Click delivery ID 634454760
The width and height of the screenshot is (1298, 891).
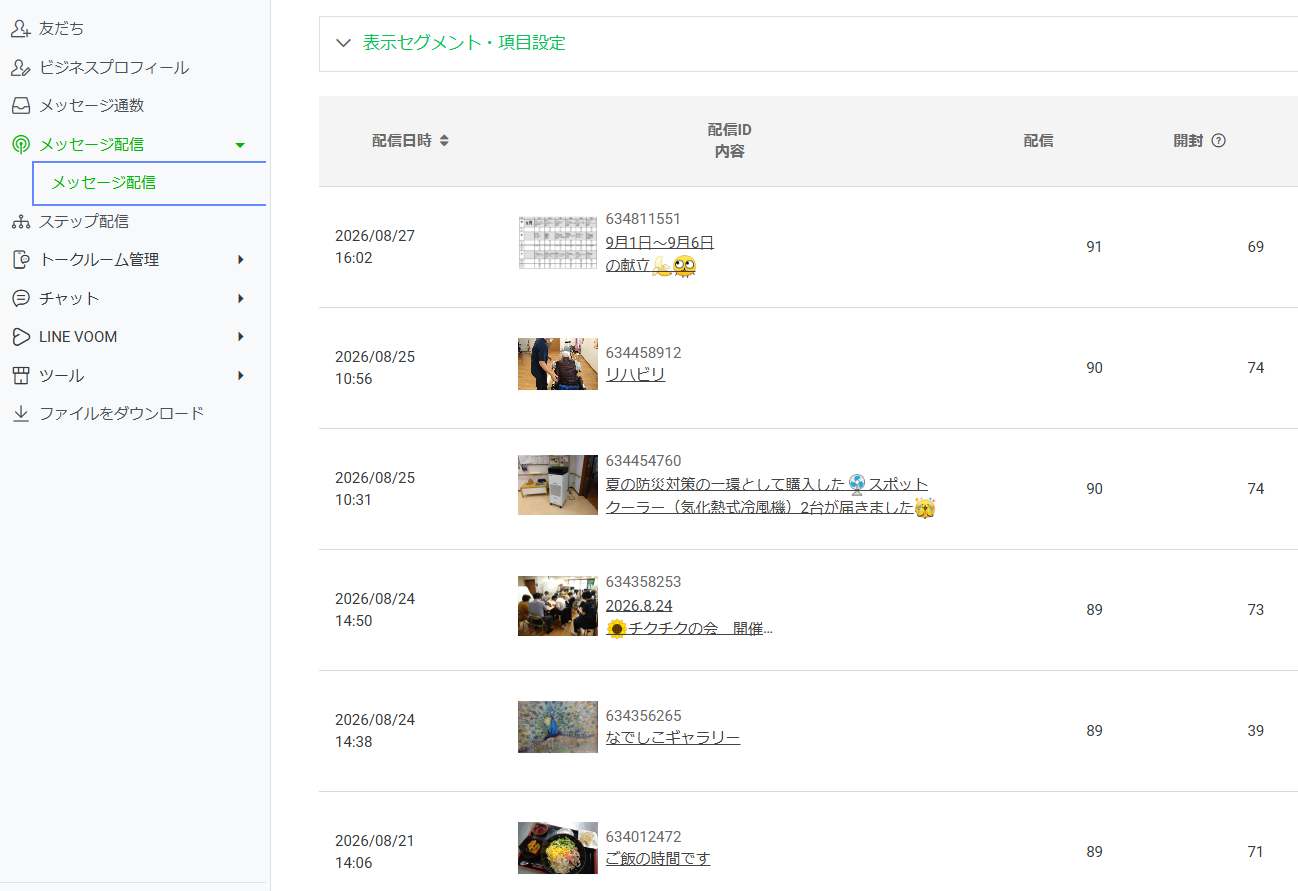(643, 461)
